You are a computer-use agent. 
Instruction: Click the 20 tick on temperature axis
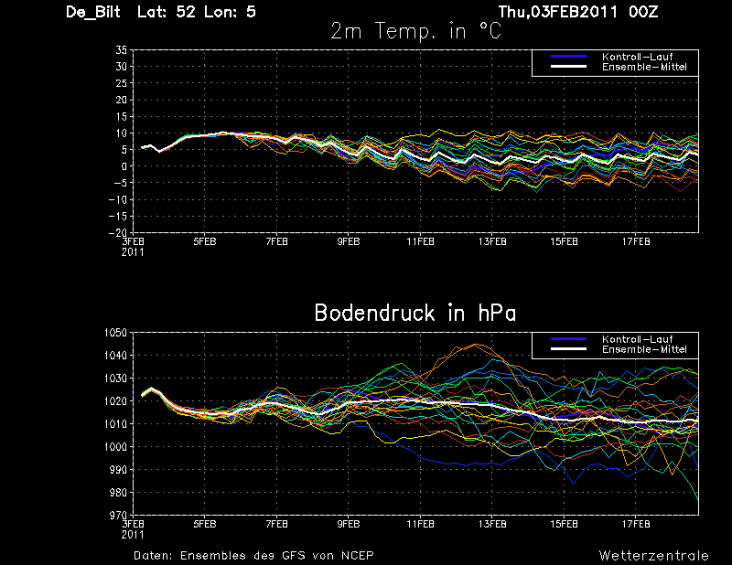[121, 100]
